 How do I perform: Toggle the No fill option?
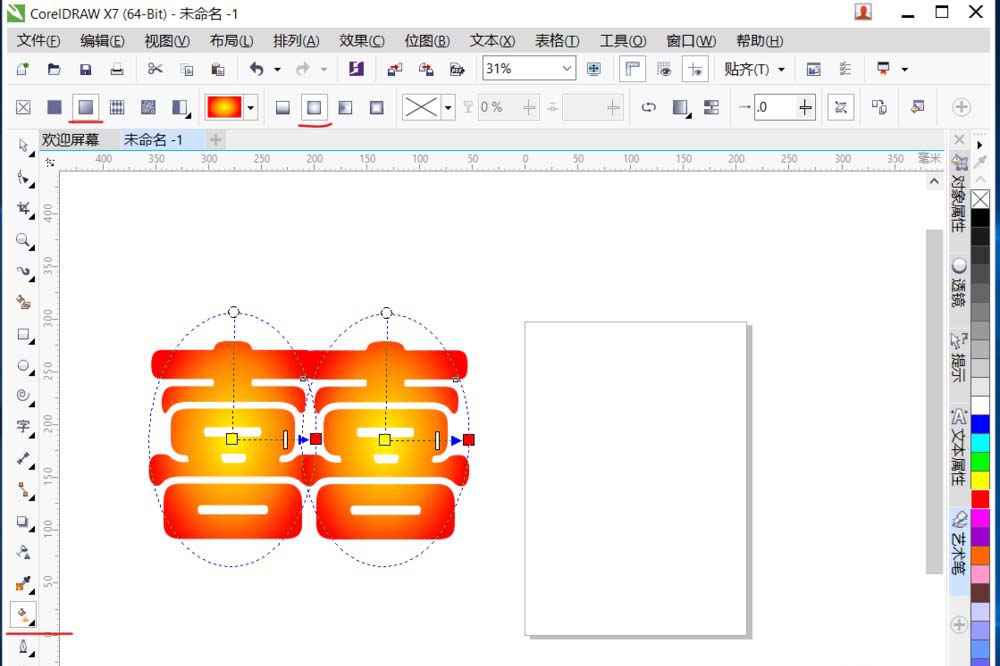tap(23, 107)
